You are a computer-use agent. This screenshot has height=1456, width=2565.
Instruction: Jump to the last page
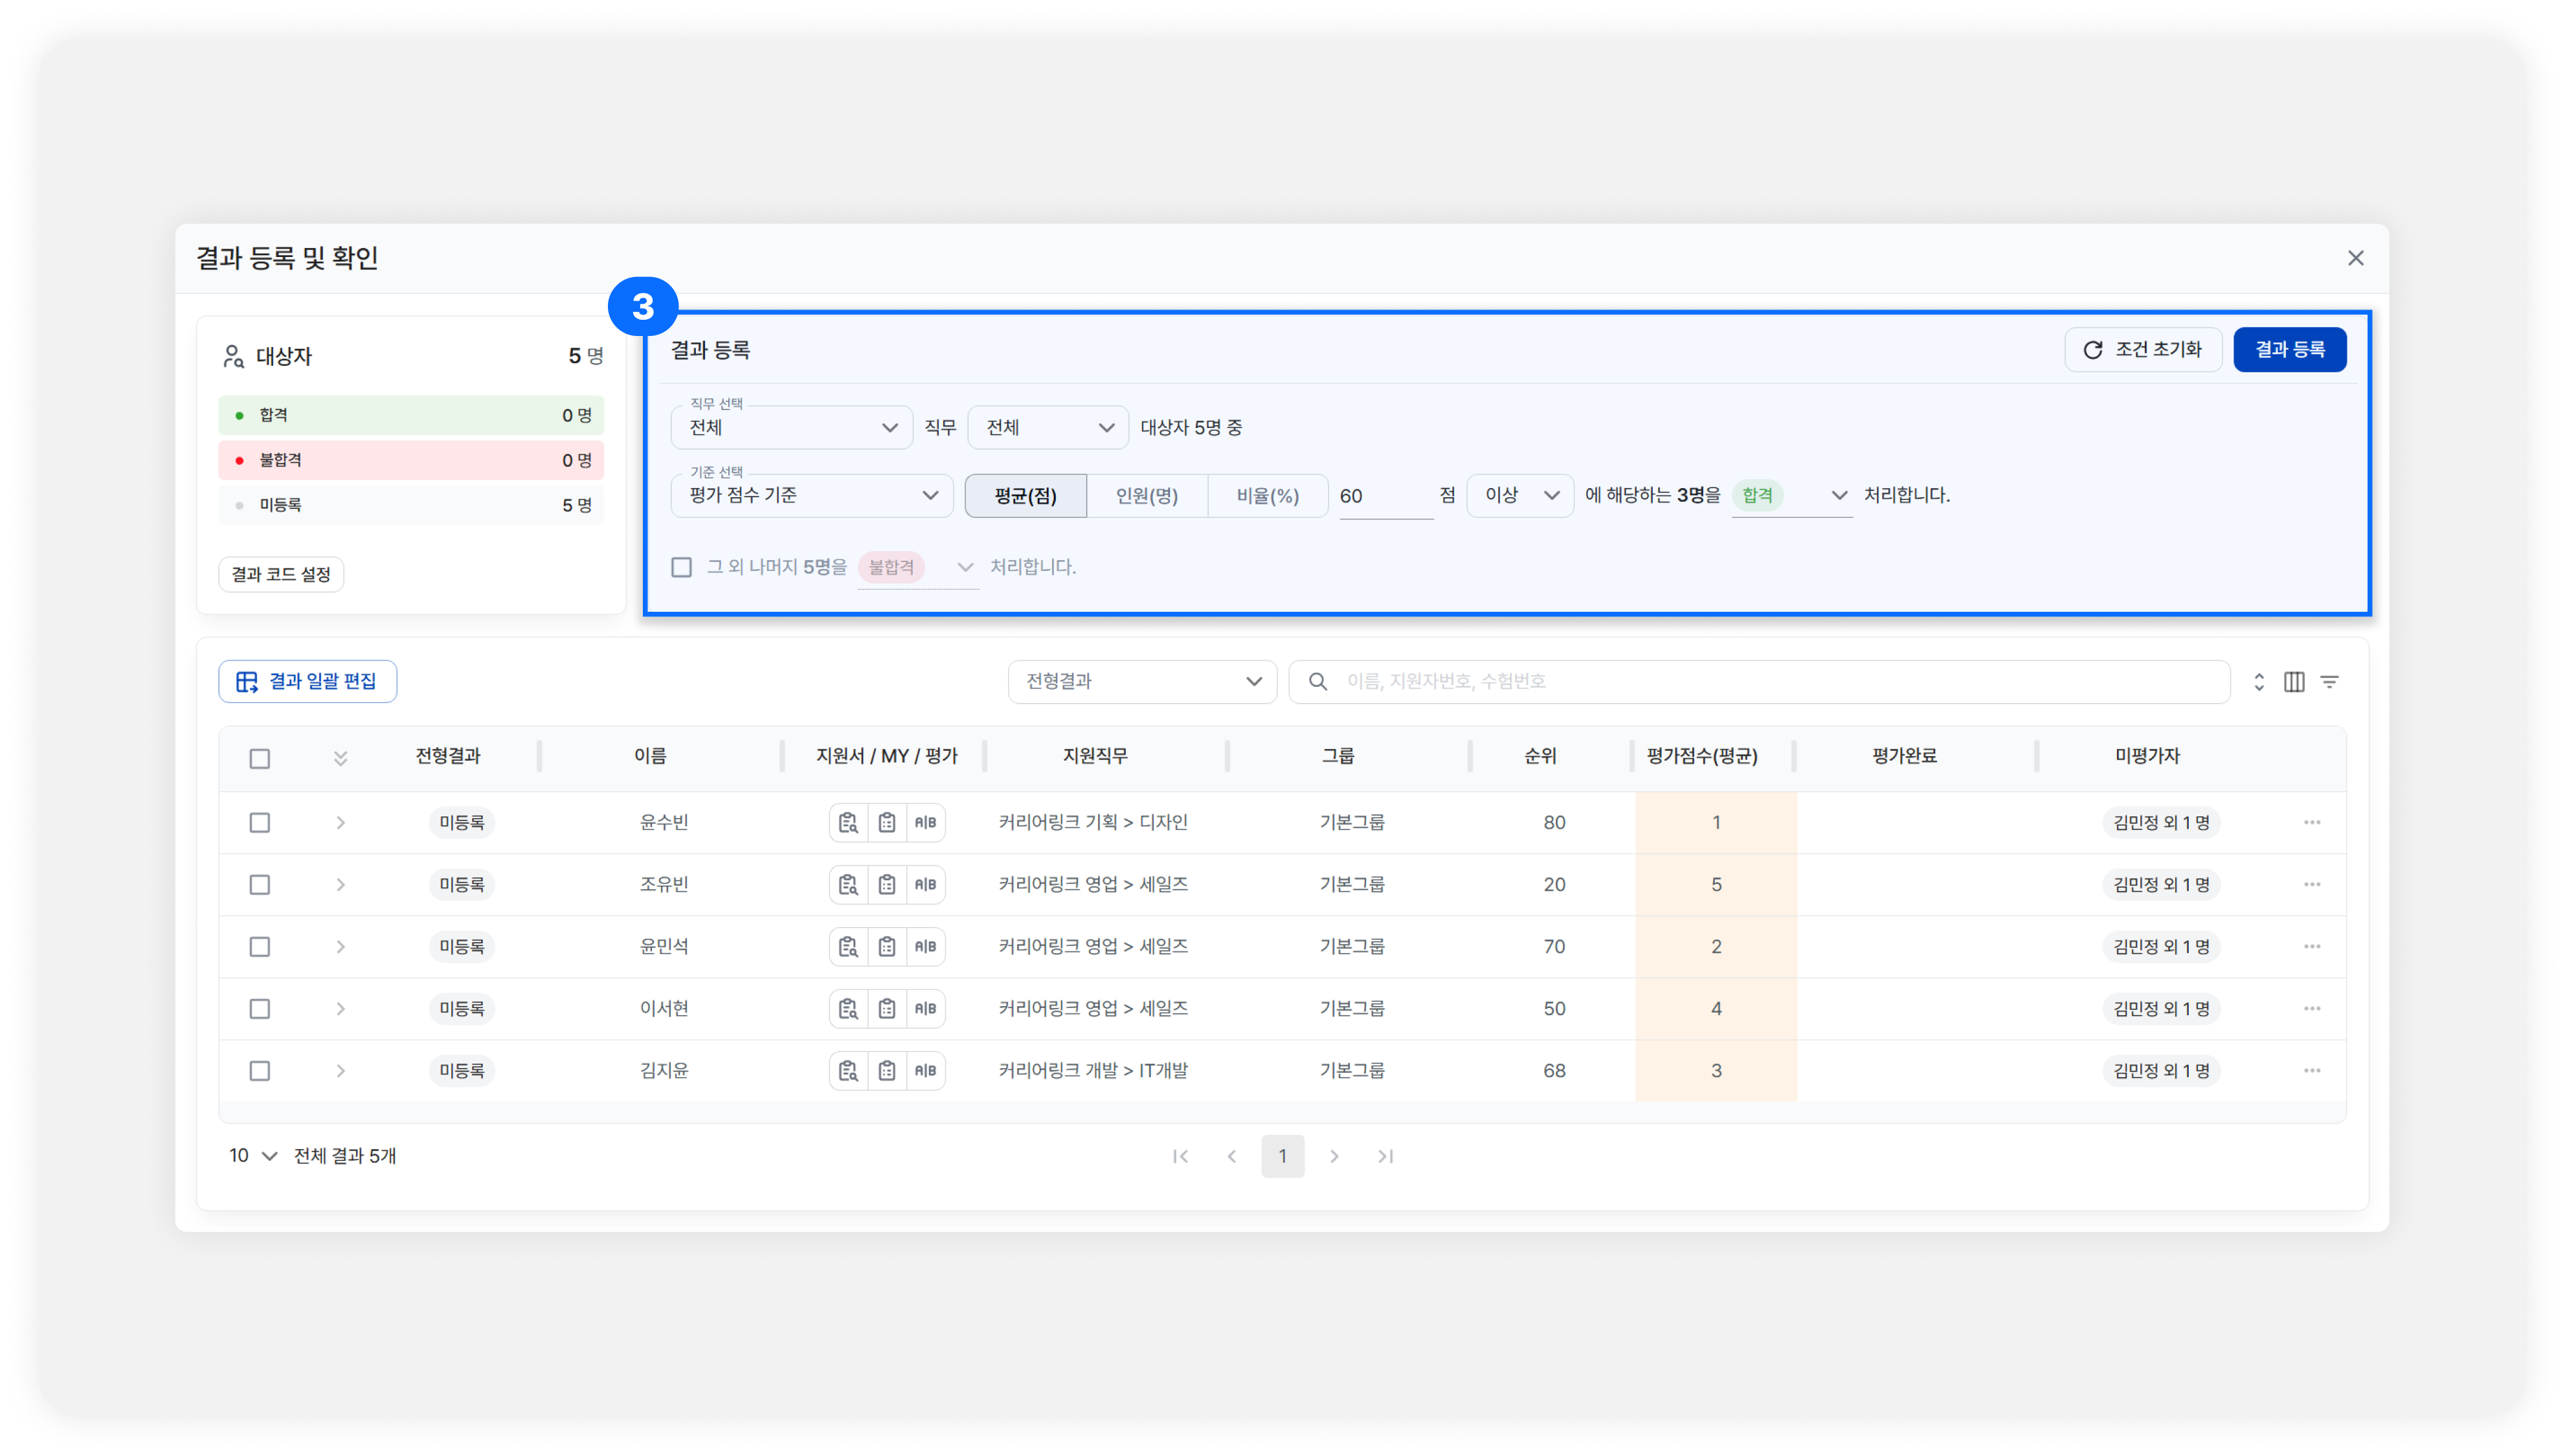pyautogui.click(x=1385, y=1156)
